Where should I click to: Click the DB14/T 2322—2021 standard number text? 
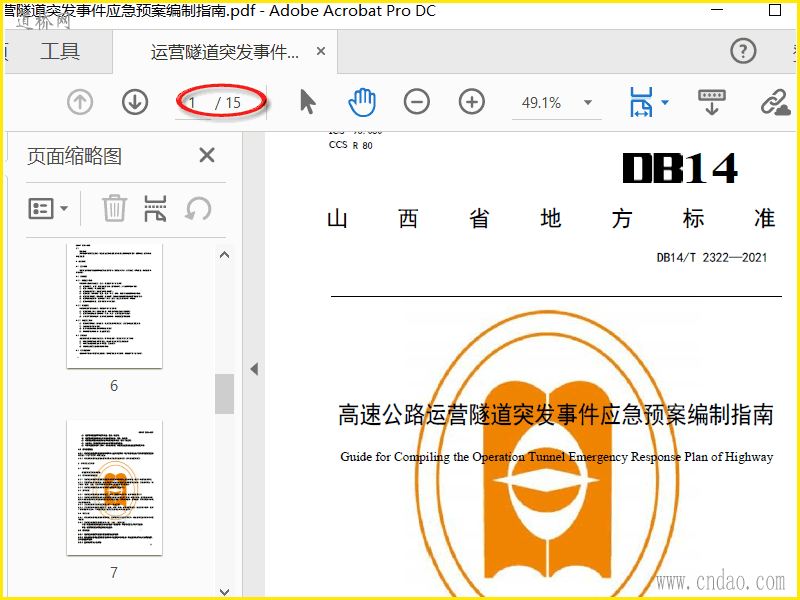pyautogui.click(x=712, y=257)
